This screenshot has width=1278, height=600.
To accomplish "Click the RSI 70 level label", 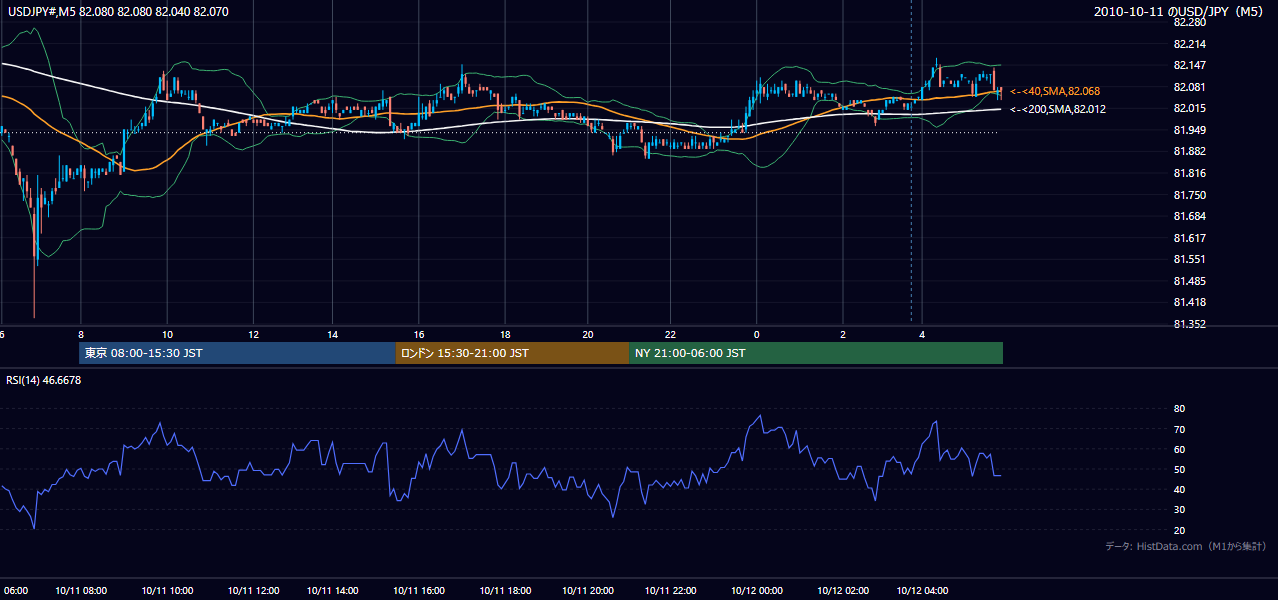I will (x=1179, y=429).
